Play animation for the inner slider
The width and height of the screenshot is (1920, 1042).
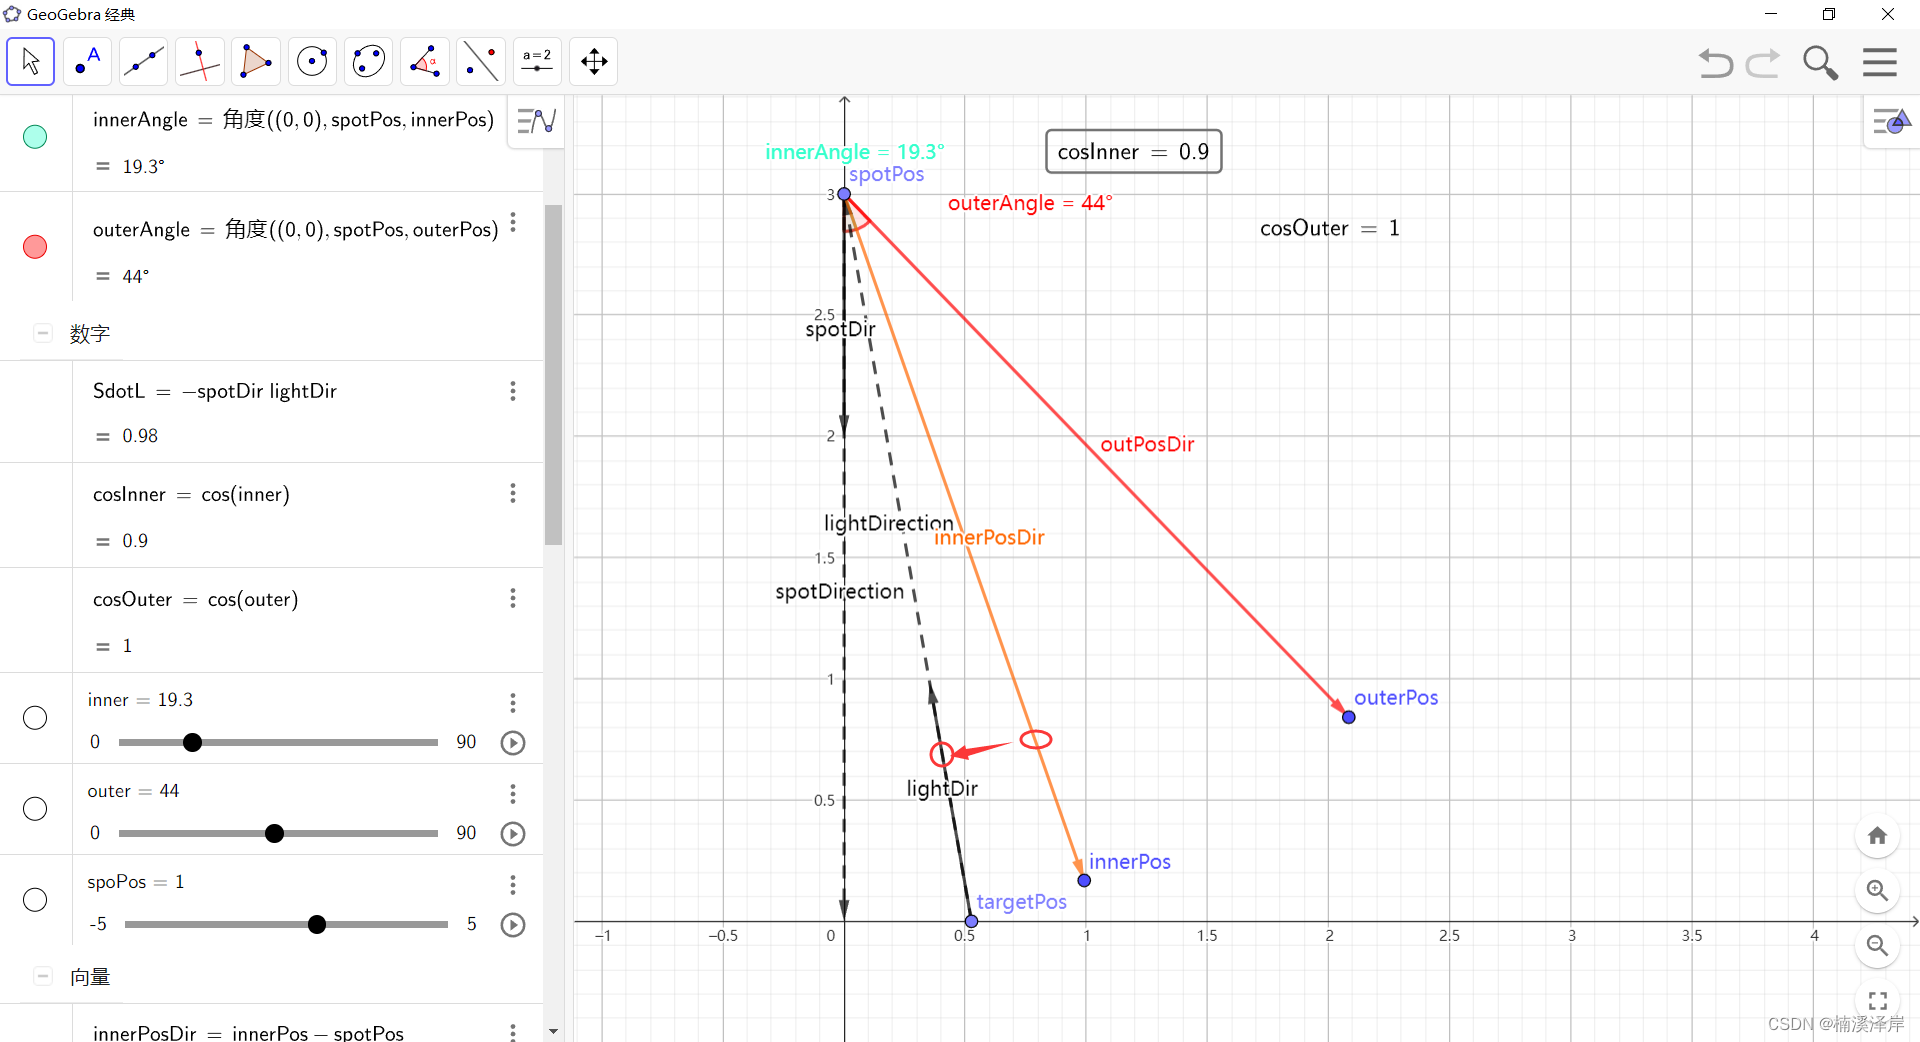point(513,742)
